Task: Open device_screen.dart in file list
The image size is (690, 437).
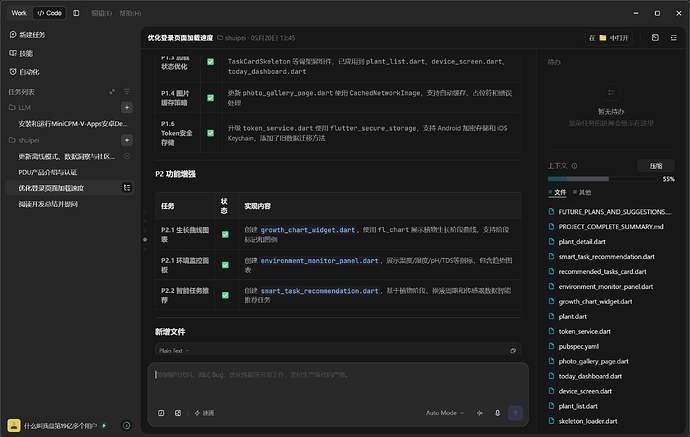Action: point(585,391)
